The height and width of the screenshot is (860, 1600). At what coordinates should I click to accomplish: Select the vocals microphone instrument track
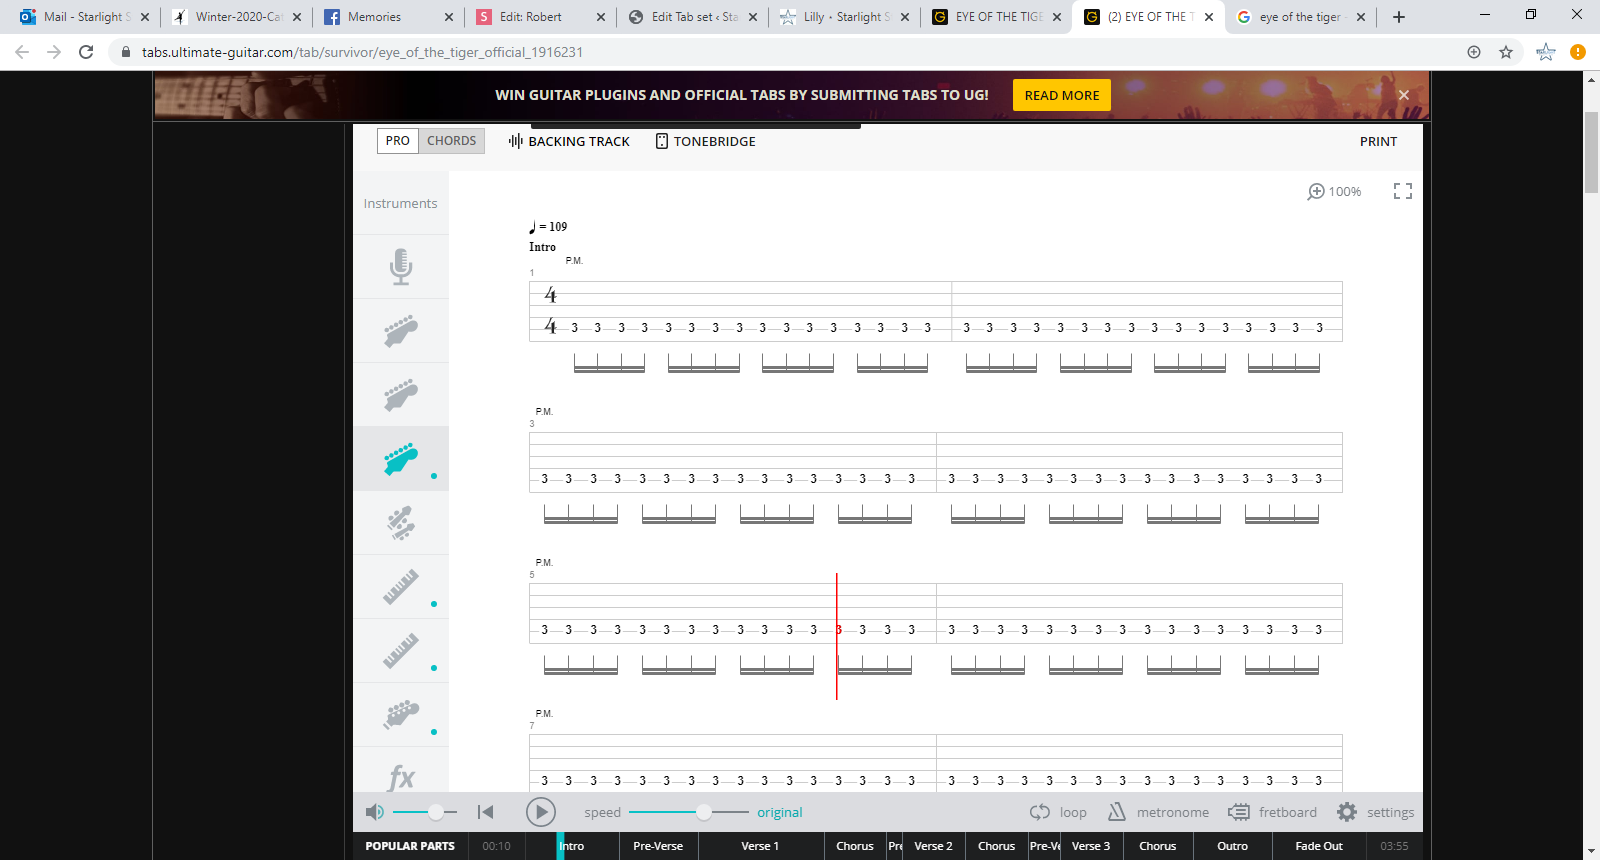click(401, 267)
